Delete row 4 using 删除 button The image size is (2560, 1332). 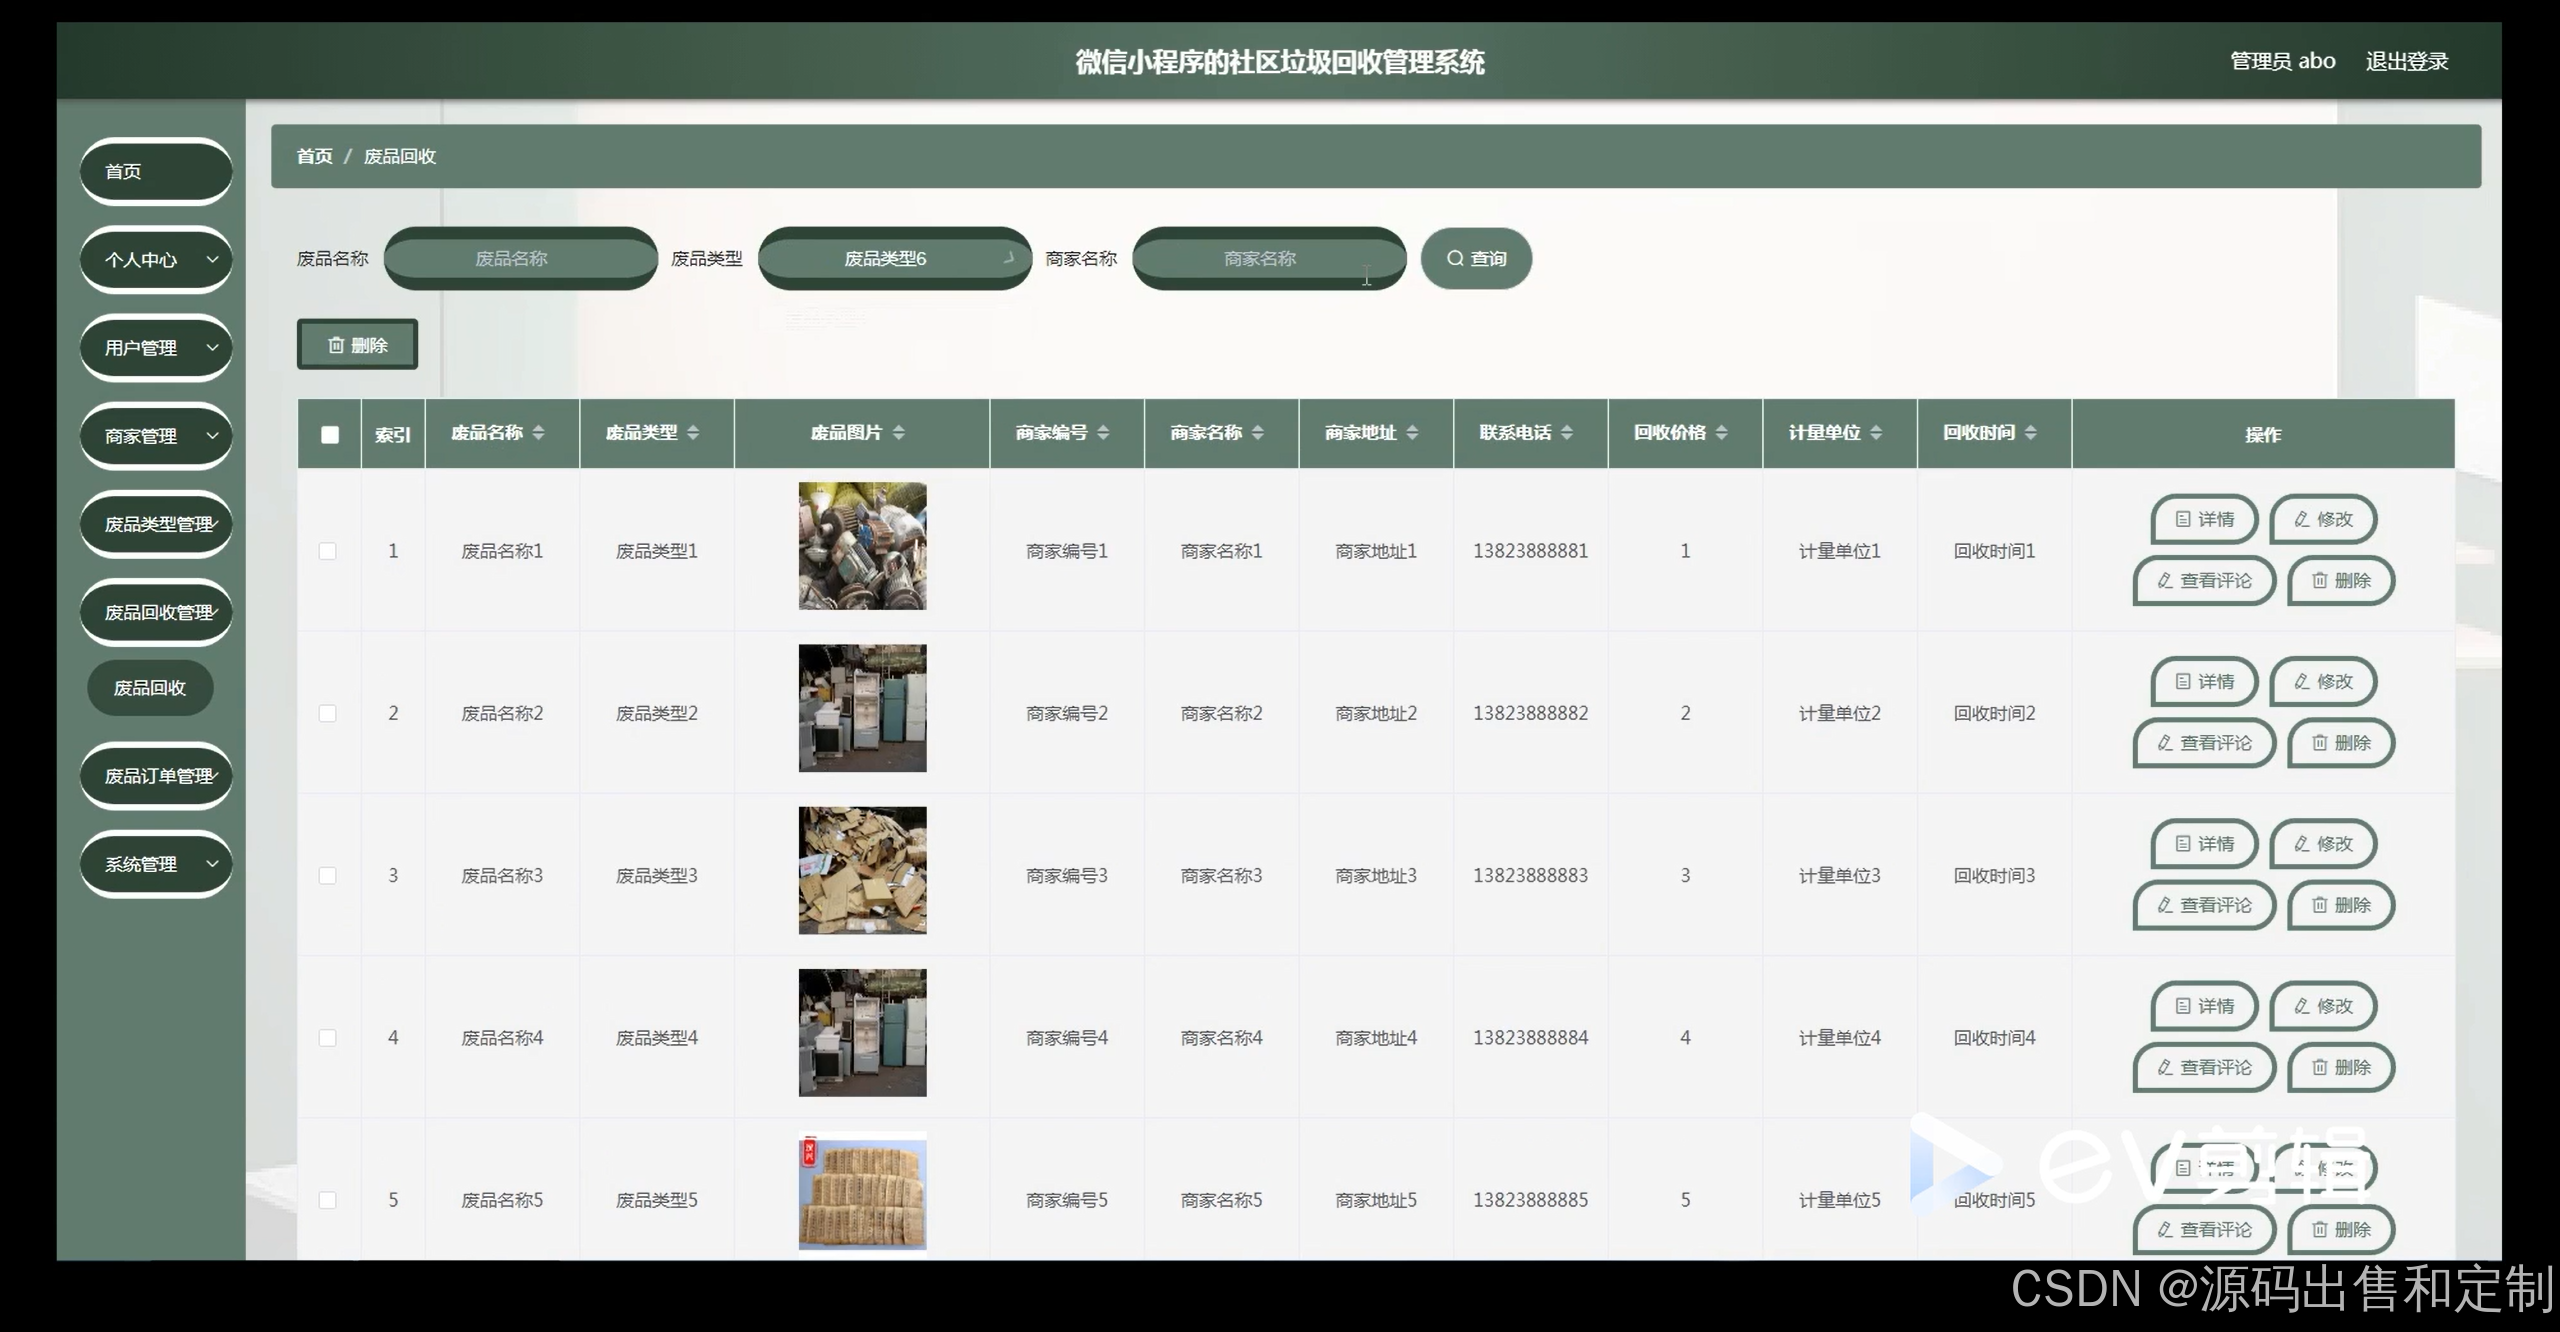(x=2340, y=1067)
